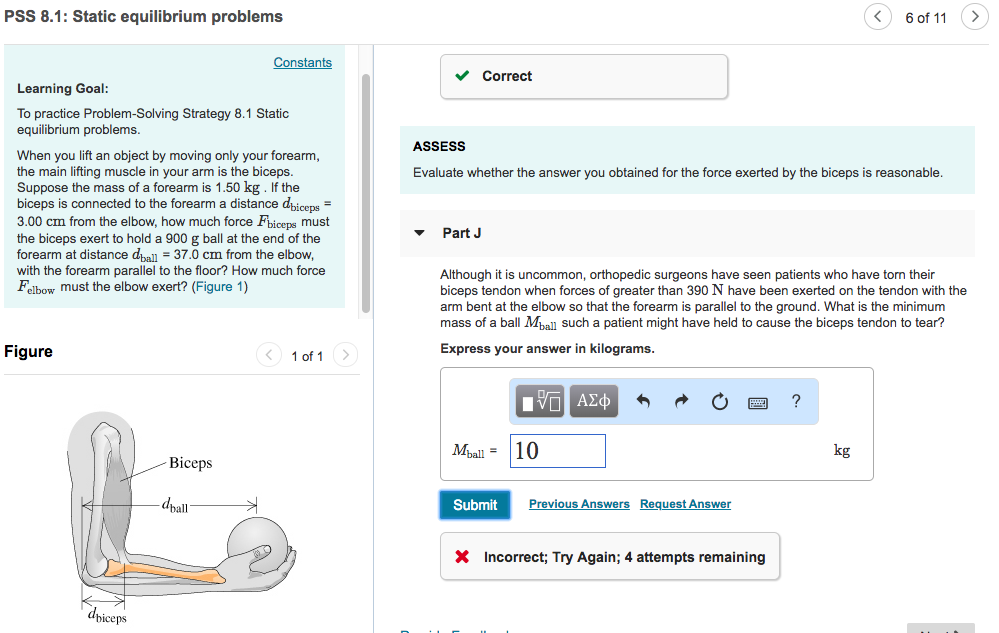Open the keyboard shortcuts icon
The width and height of the screenshot is (999, 633).
coord(757,402)
